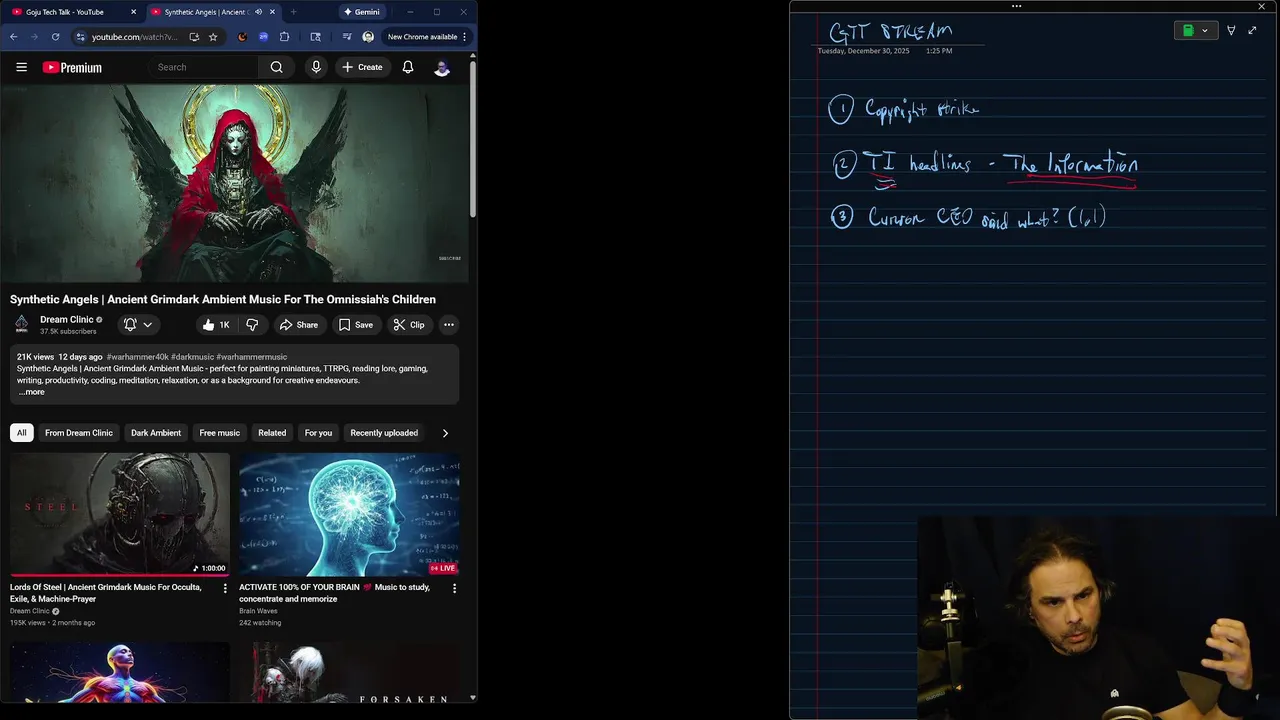View site information icon in address bar
This screenshot has width=1280, height=720.
(x=81, y=37)
